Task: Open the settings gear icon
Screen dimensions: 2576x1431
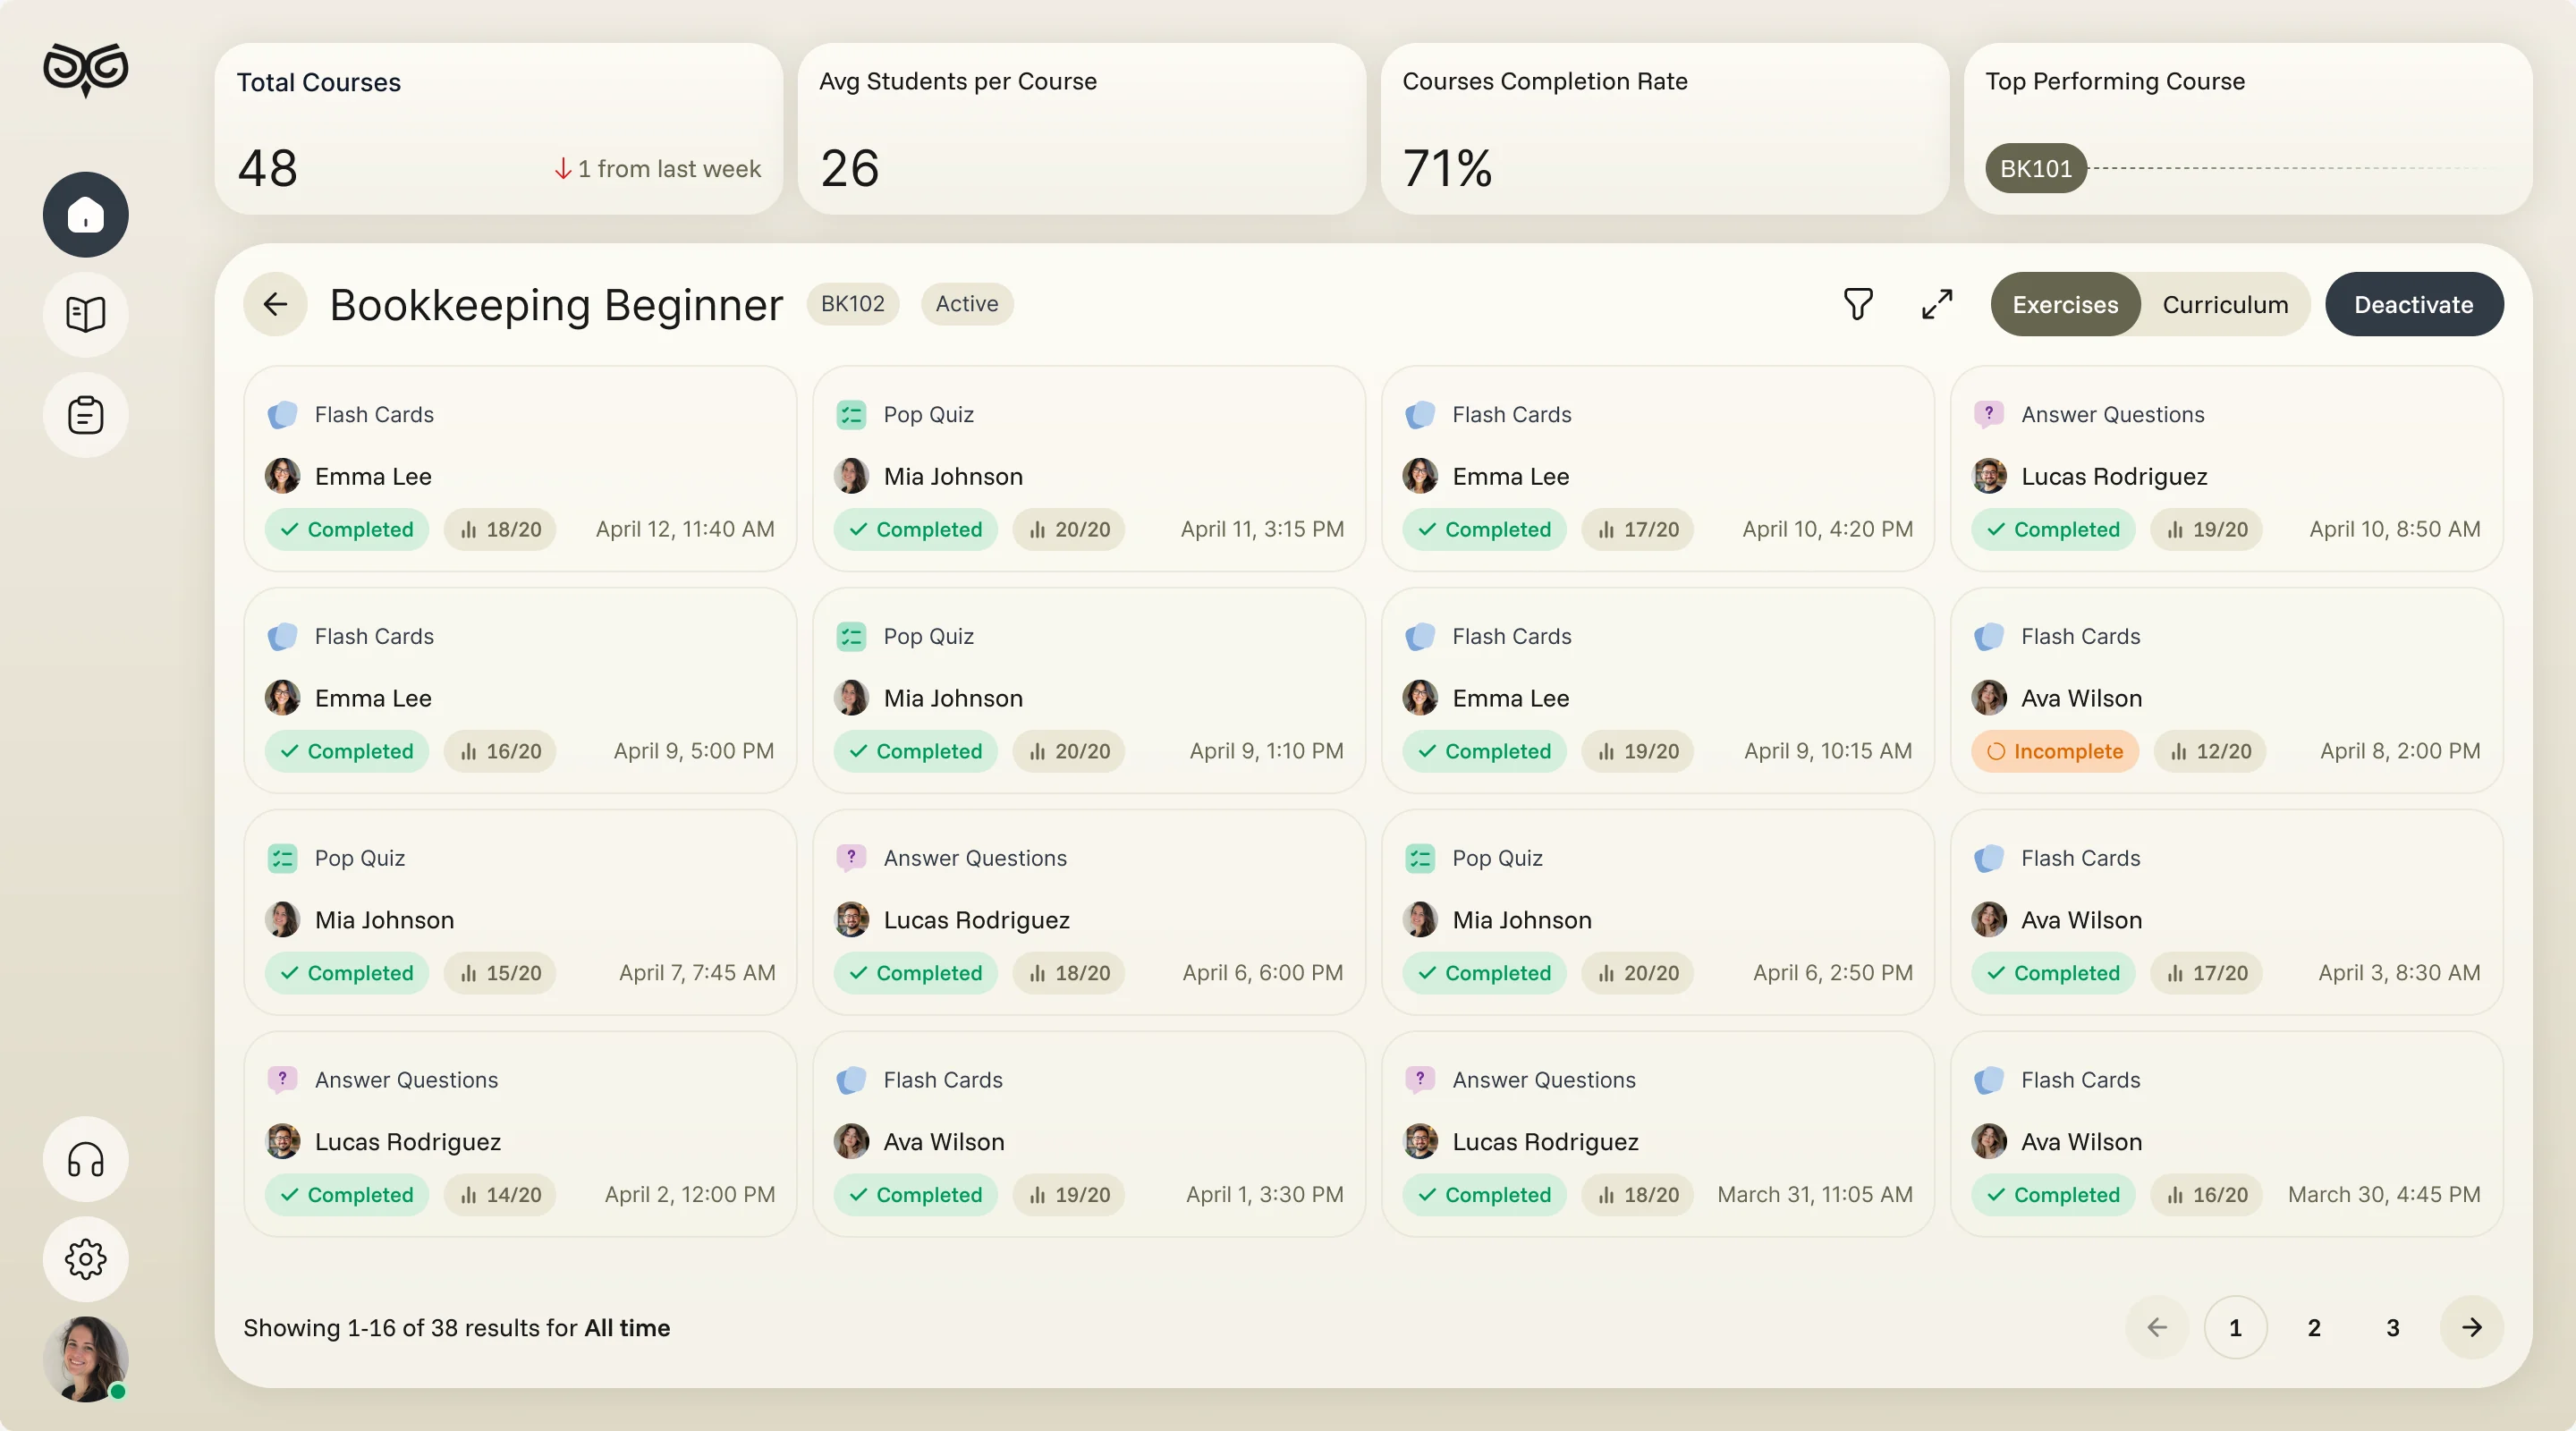Action: pyautogui.click(x=86, y=1259)
